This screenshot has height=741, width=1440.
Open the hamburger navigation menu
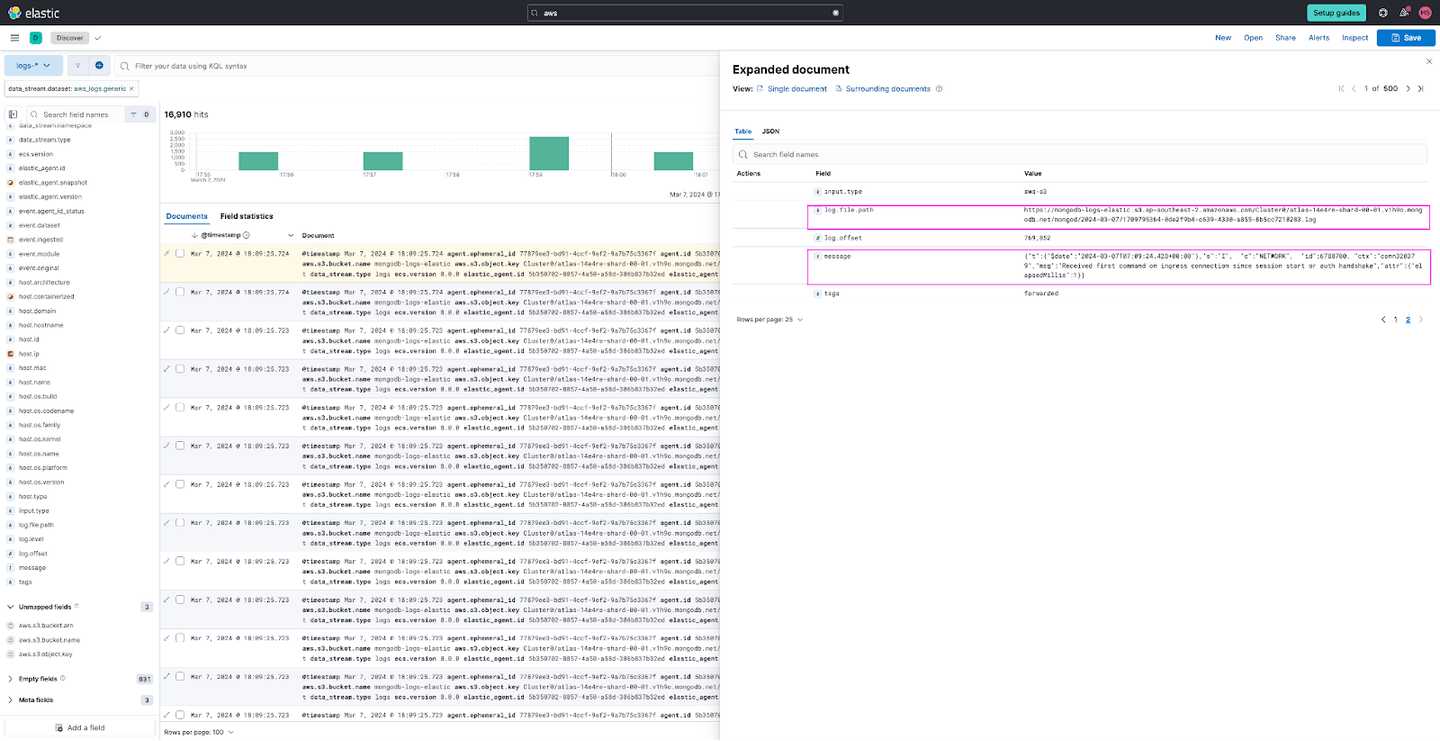(x=14, y=38)
